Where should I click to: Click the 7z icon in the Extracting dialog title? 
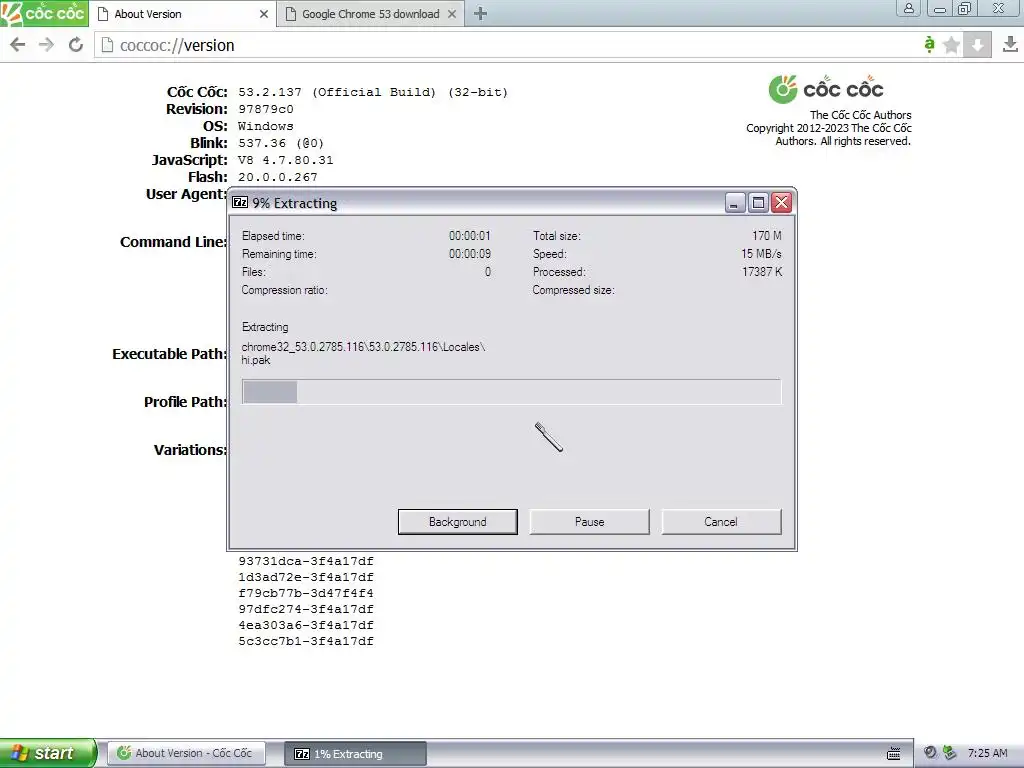coord(240,202)
